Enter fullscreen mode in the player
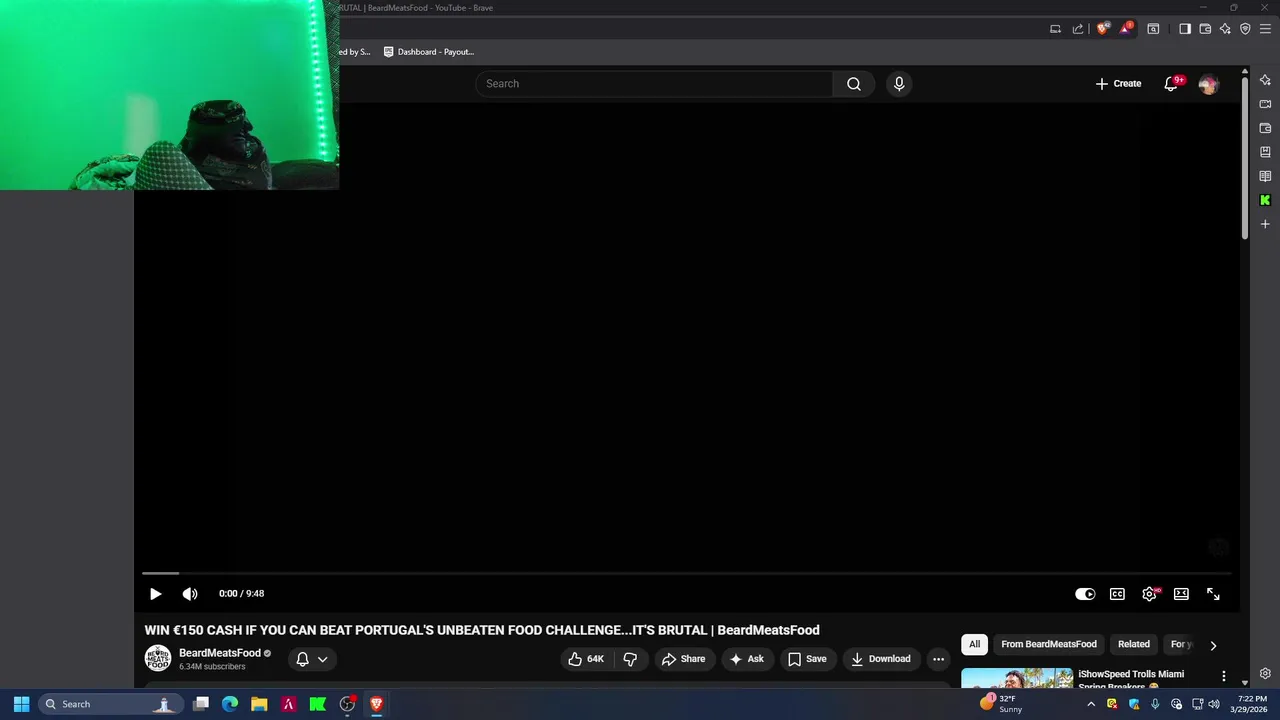 (x=1213, y=594)
